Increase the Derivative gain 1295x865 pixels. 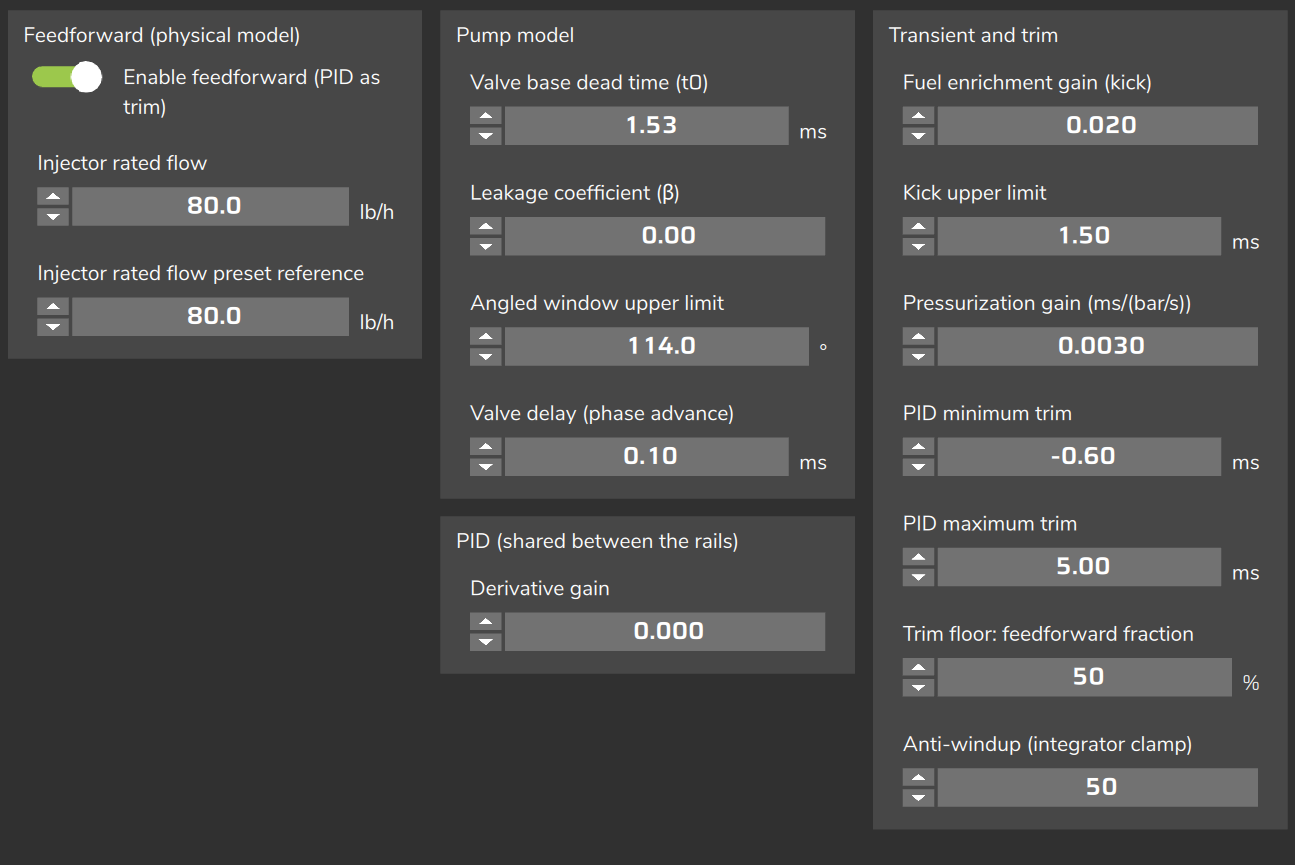pyautogui.click(x=486, y=621)
